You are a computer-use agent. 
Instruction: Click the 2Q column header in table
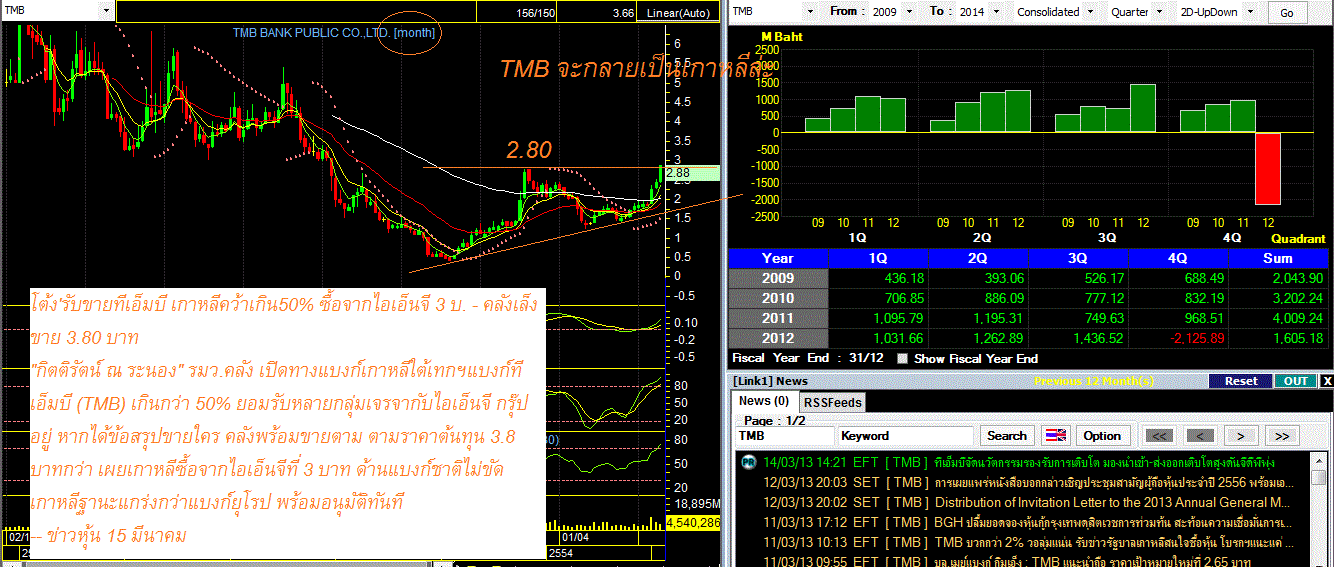[x=978, y=258]
